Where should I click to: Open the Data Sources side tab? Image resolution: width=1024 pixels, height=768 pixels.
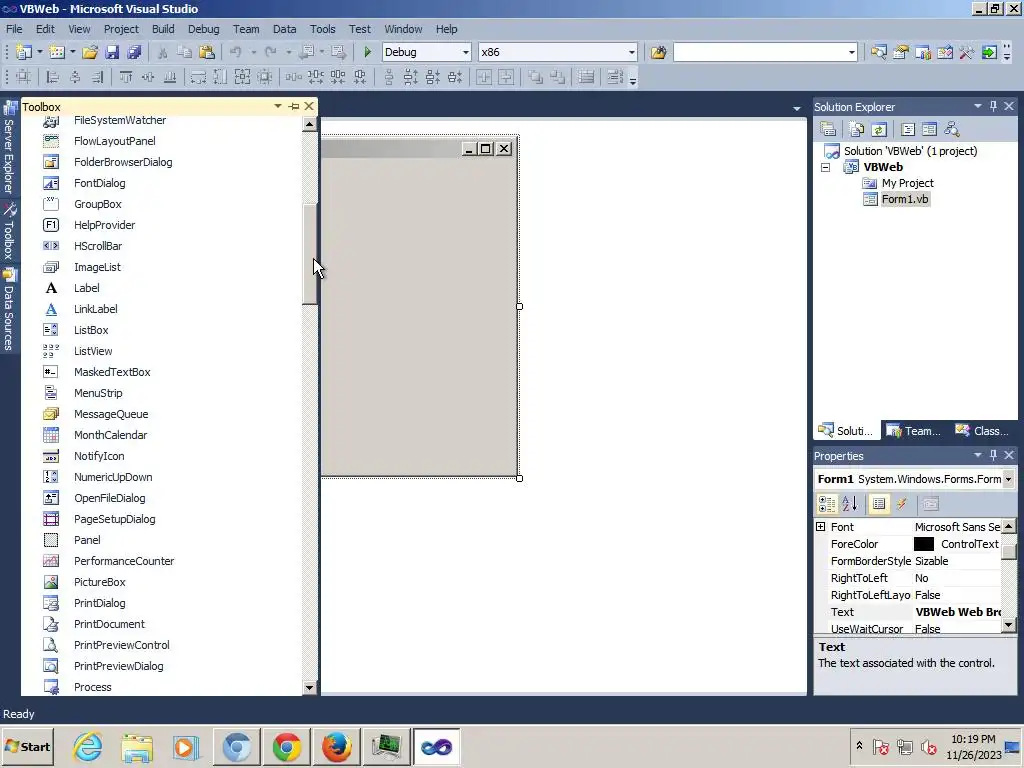(9, 310)
